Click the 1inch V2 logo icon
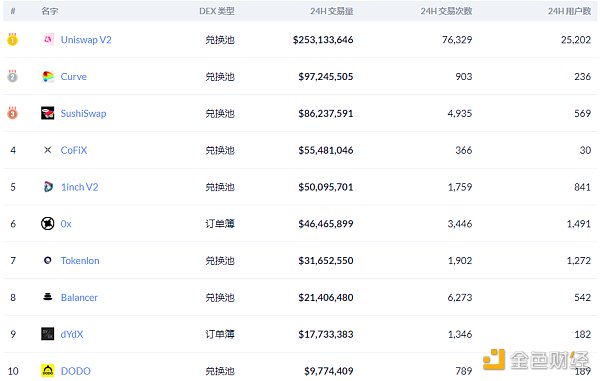The image size is (600, 381). pyautogui.click(x=48, y=187)
